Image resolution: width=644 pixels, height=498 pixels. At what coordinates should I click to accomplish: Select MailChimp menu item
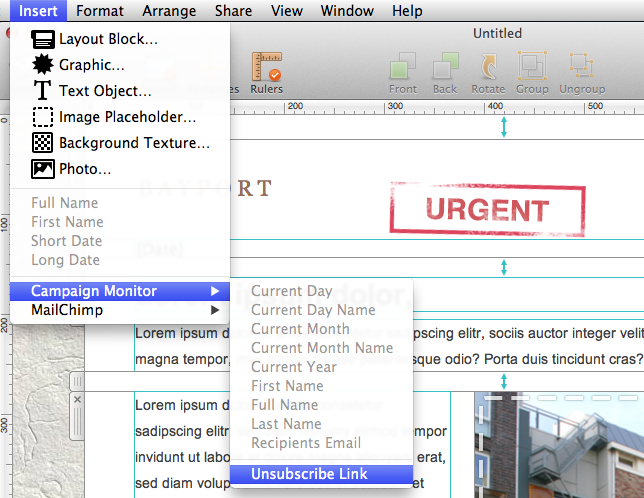pos(120,310)
